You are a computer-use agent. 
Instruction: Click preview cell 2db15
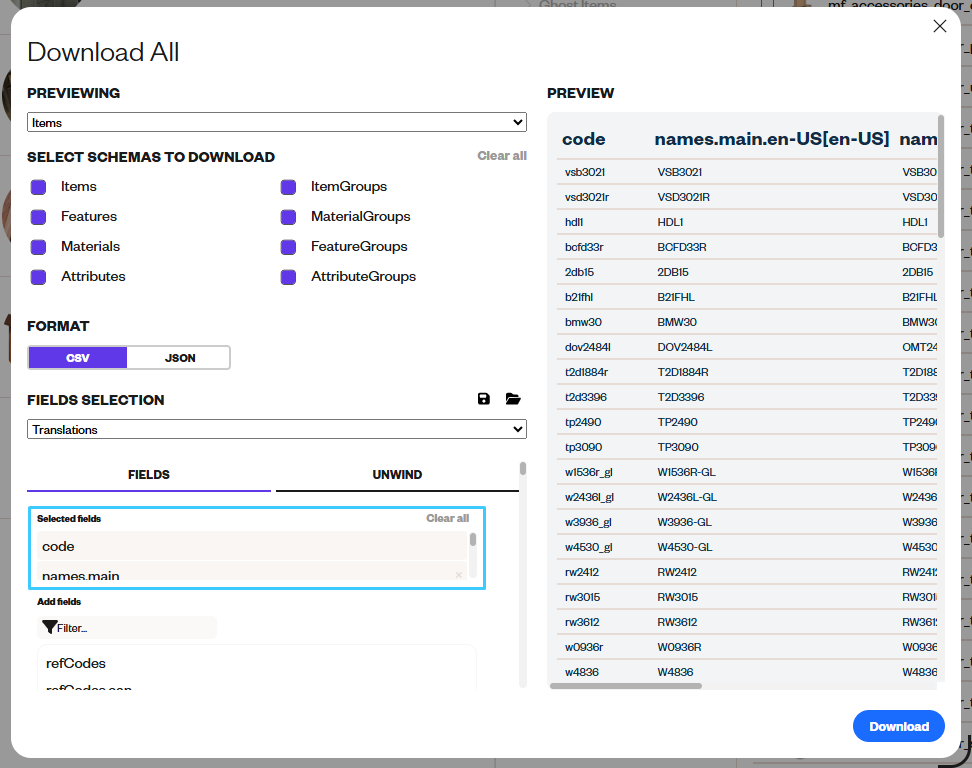click(579, 272)
